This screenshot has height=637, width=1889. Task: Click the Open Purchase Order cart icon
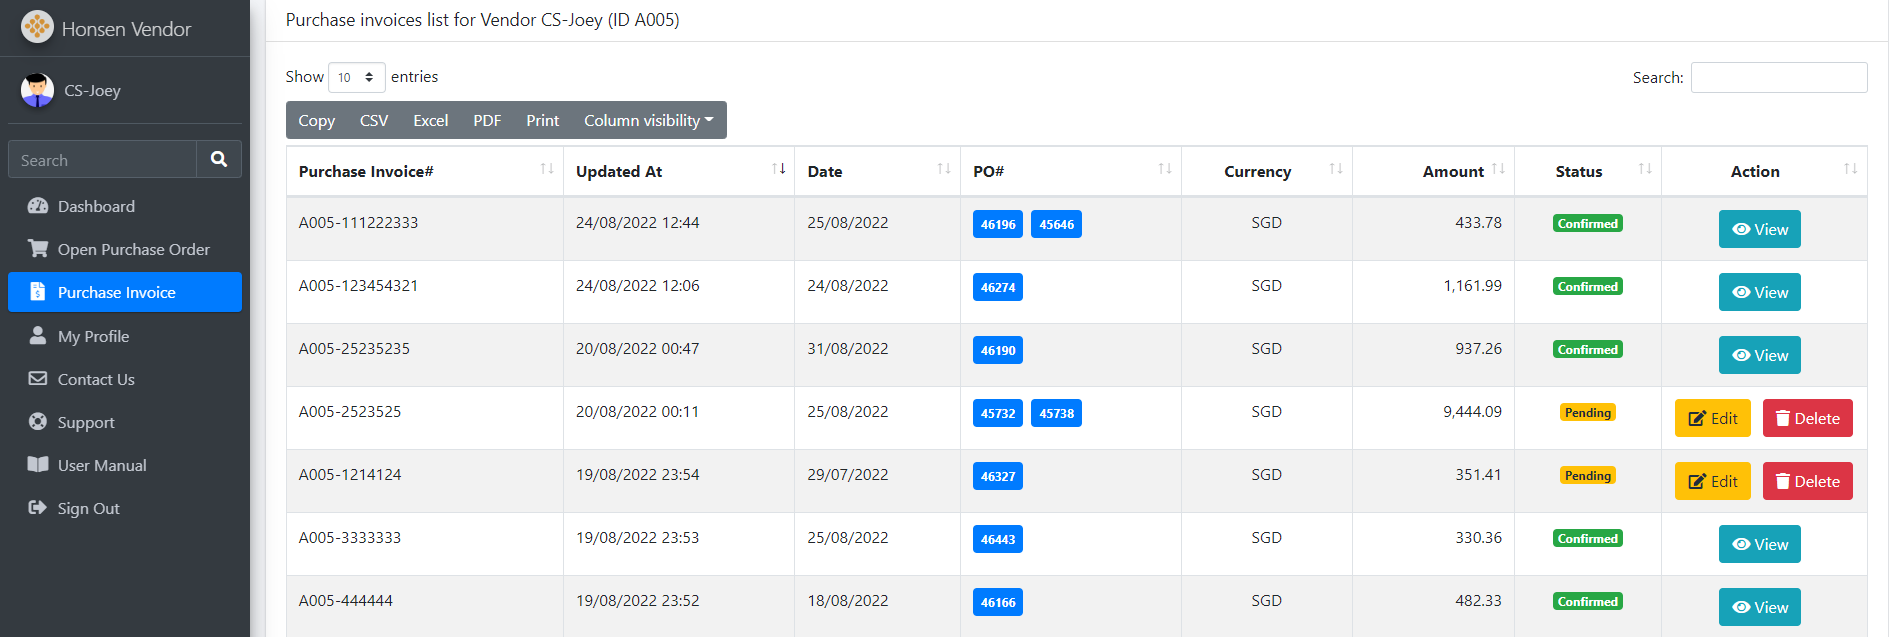[x=38, y=248]
